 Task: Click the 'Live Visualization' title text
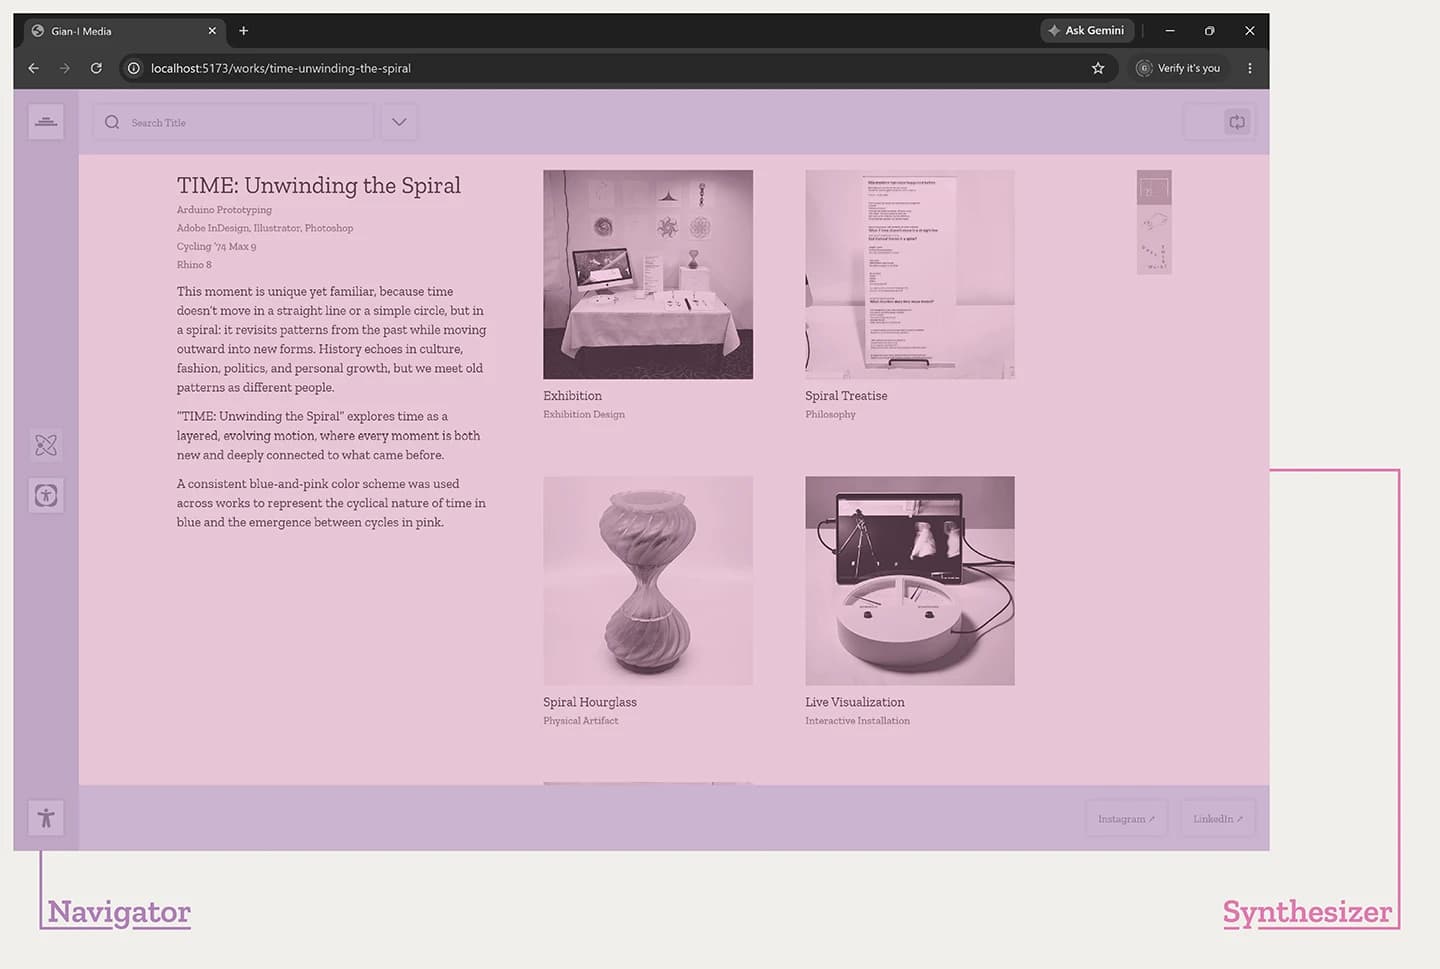pos(855,702)
